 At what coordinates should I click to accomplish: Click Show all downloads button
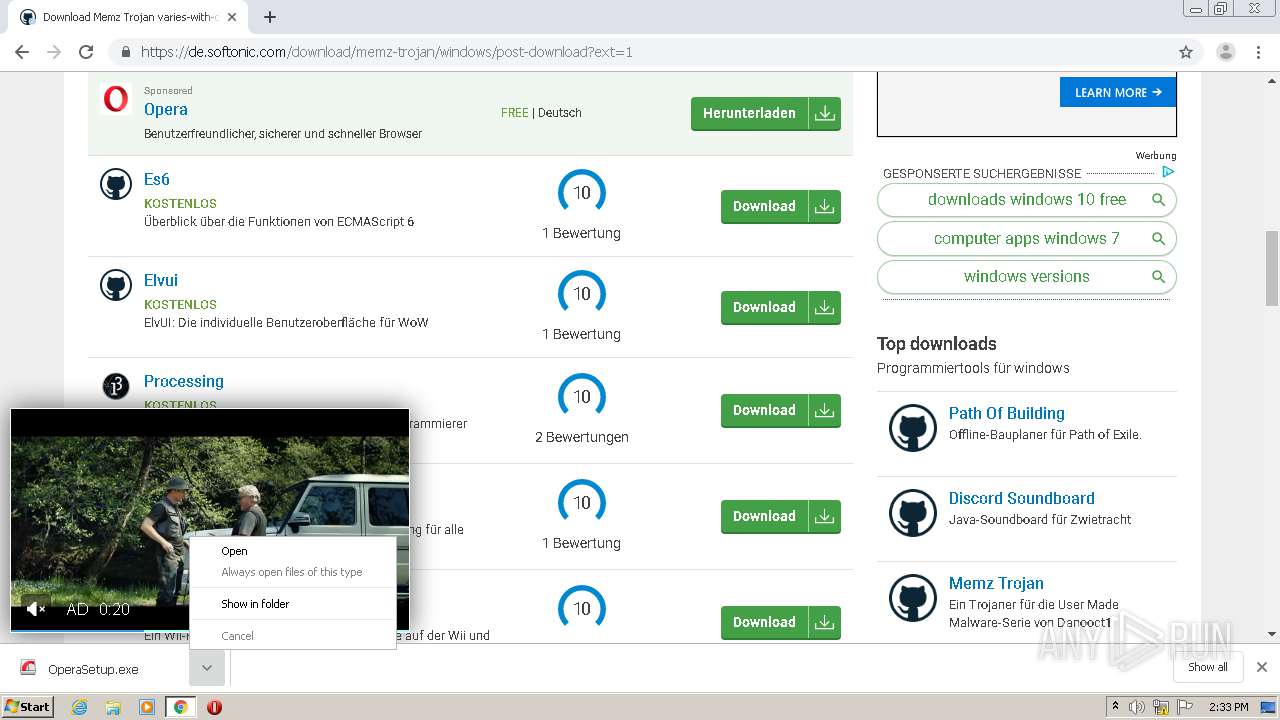point(1207,667)
